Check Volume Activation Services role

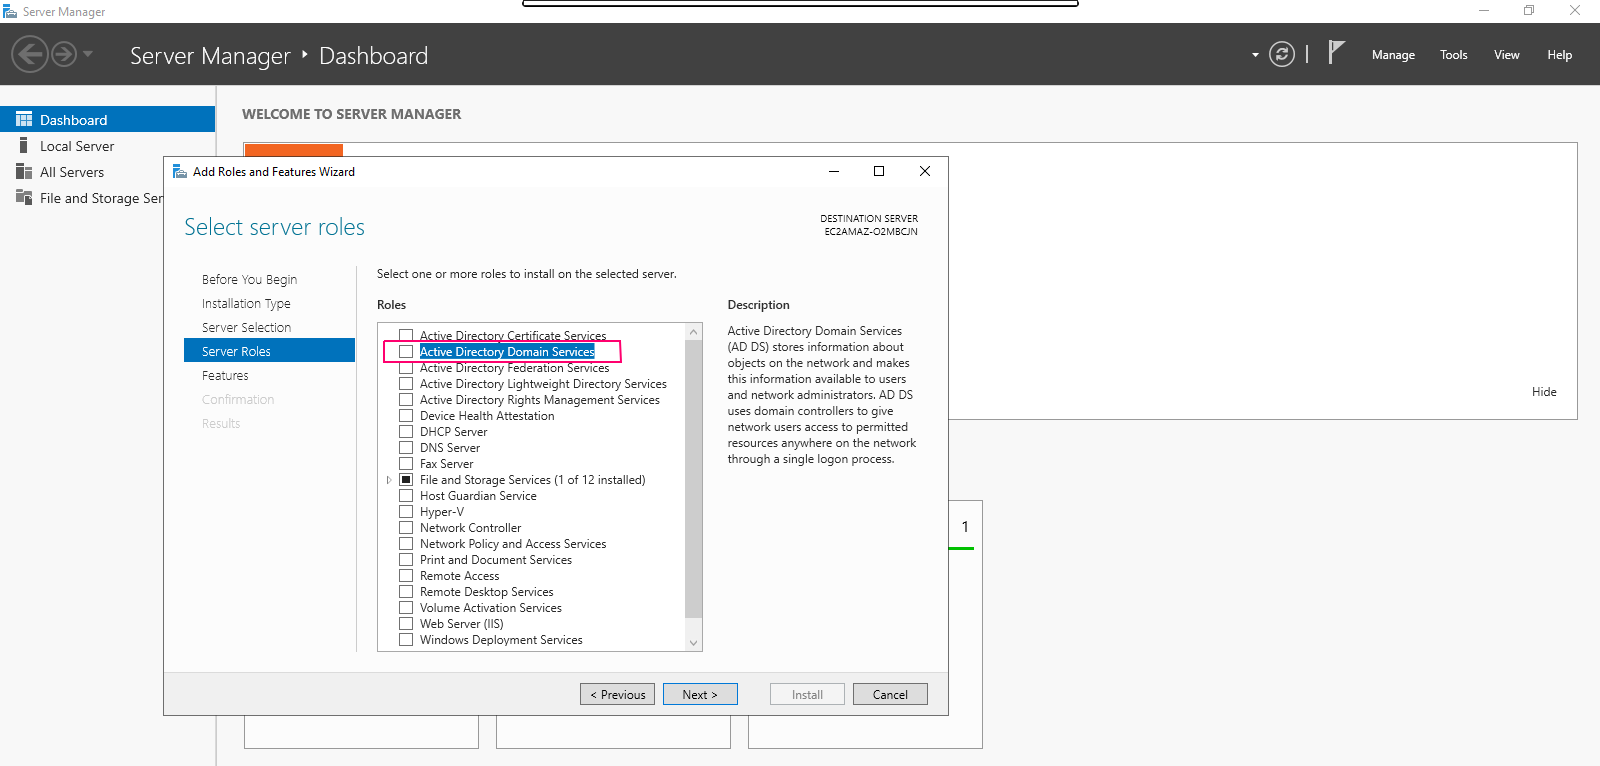coord(406,608)
